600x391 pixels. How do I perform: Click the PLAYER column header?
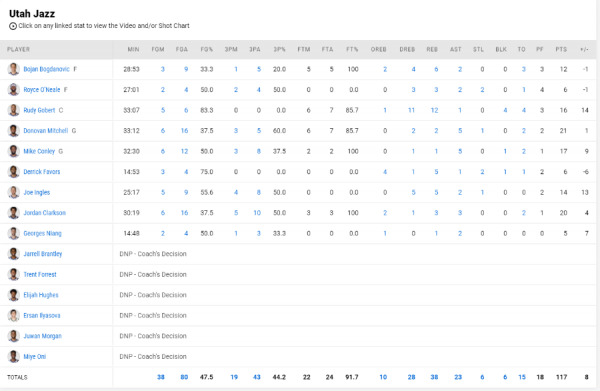coord(18,49)
